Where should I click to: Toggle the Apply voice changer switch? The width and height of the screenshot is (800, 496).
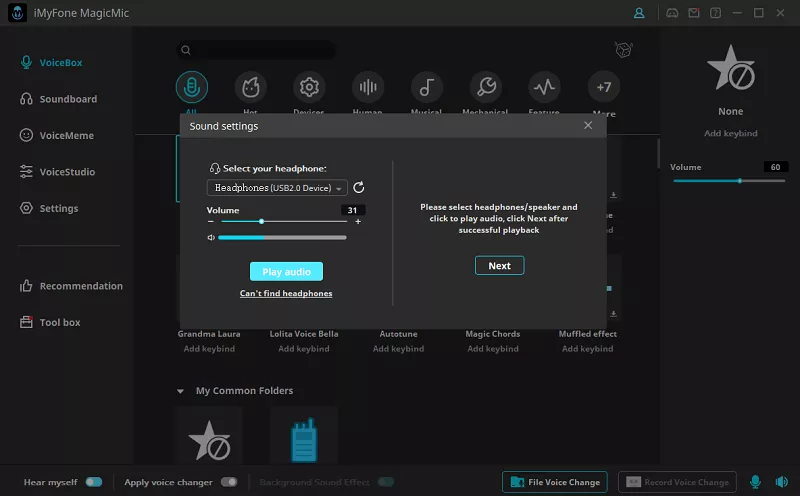[x=229, y=482]
